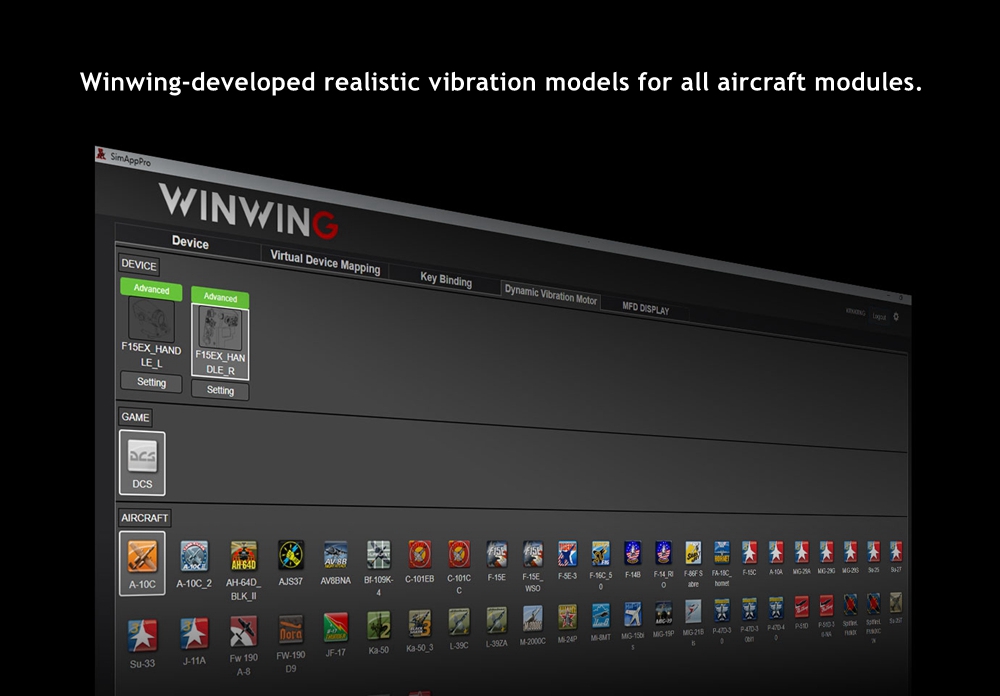Choose the Su-33 aircraft icon
The height and width of the screenshot is (696, 1000).
point(142,634)
